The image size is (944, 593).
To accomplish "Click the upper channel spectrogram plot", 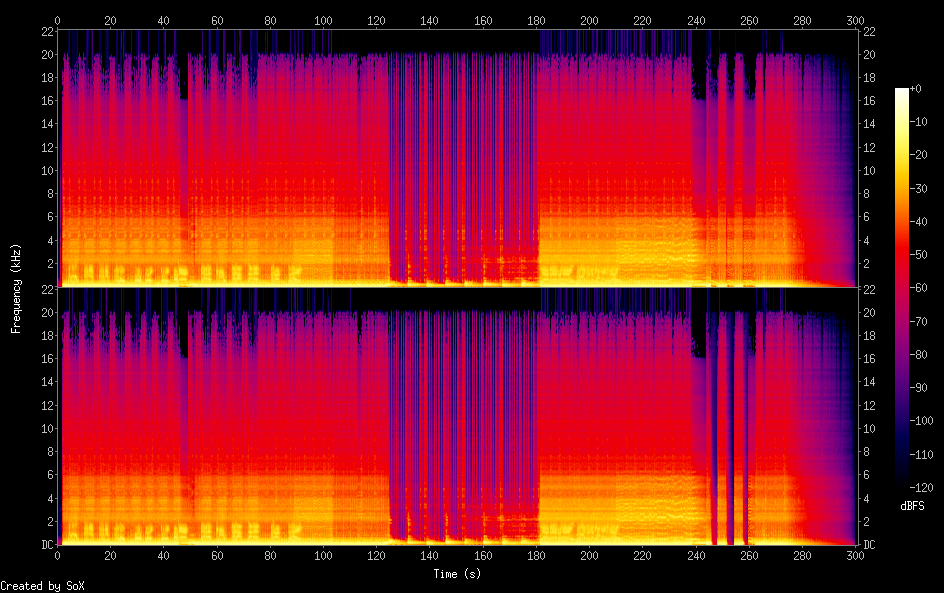I will click(x=456, y=158).
